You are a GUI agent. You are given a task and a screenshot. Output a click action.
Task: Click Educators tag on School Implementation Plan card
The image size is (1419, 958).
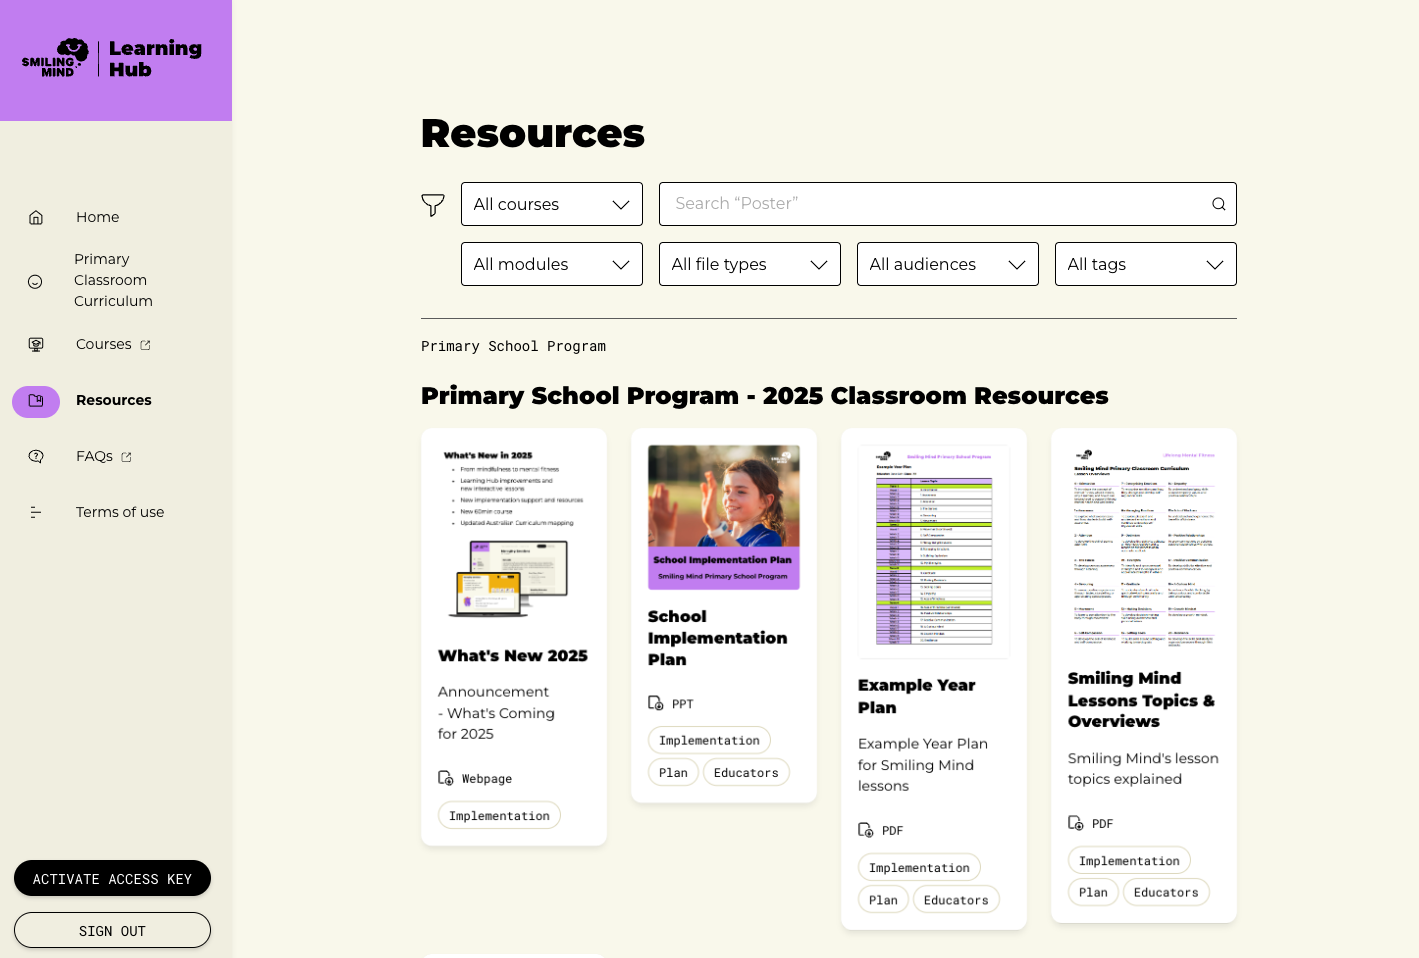point(746,772)
